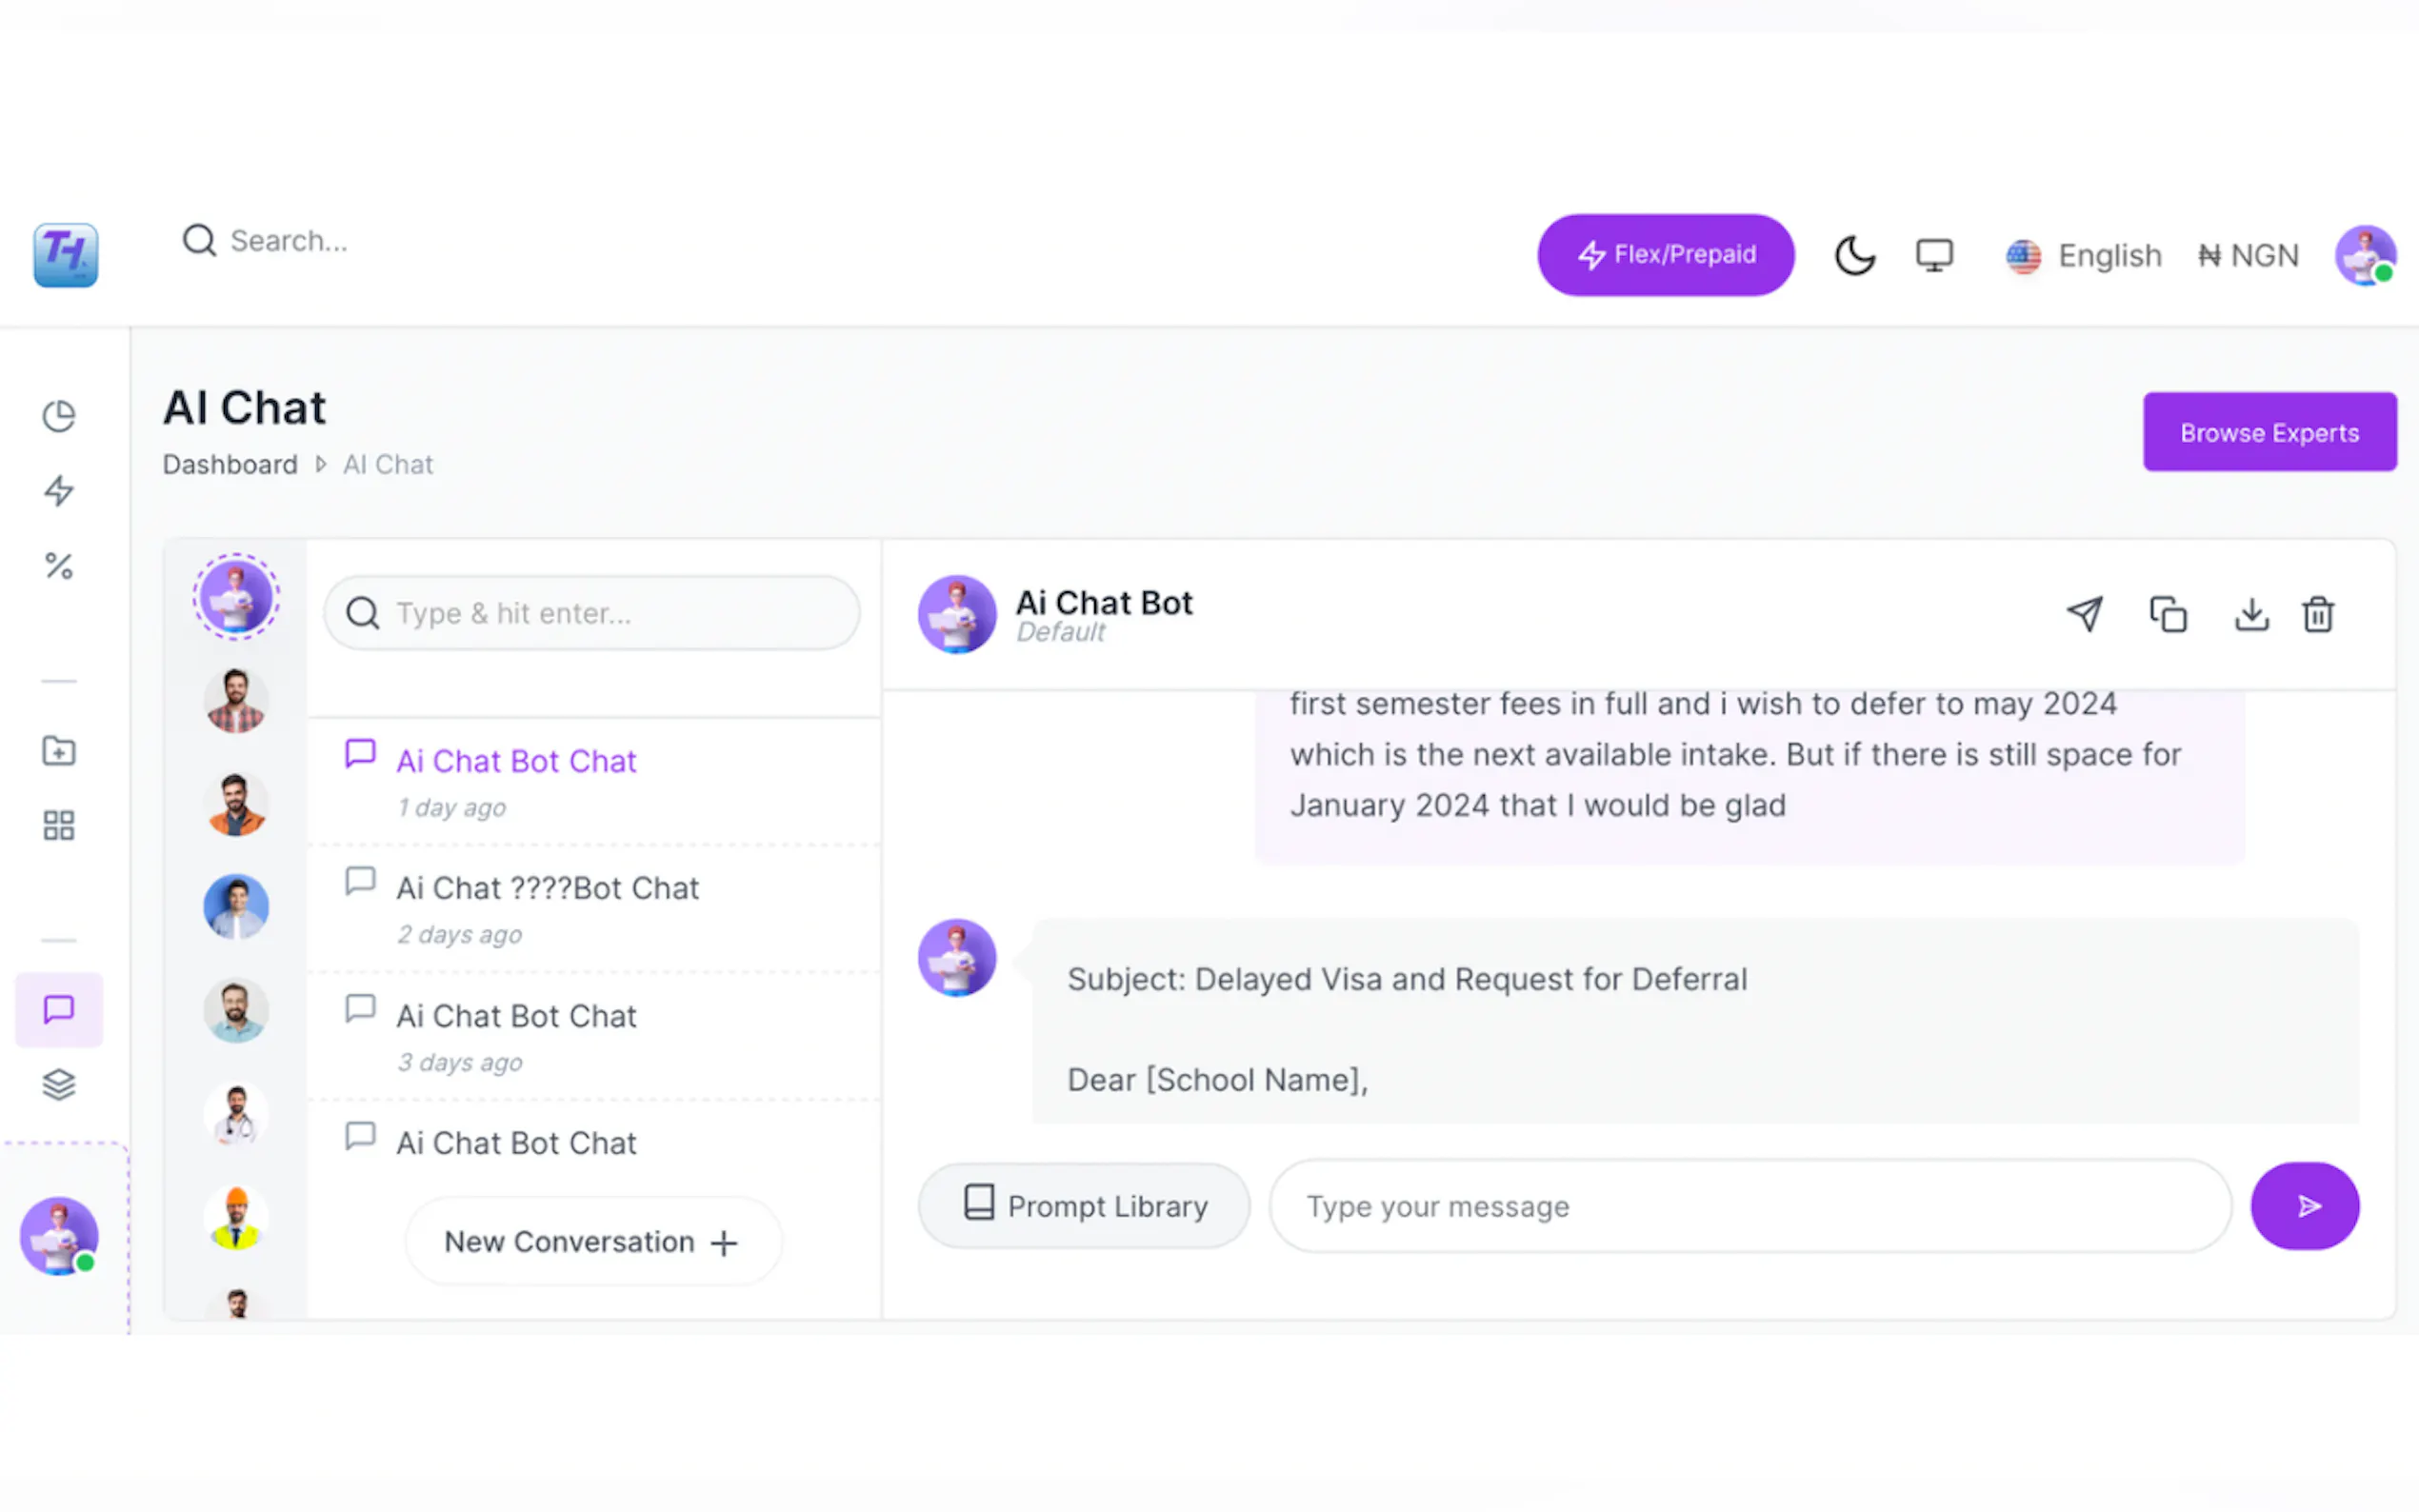The image size is (2419, 1512).
Task: Select the 'Ai Chat ????Bot Chat' conversation
Action: click(x=547, y=888)
